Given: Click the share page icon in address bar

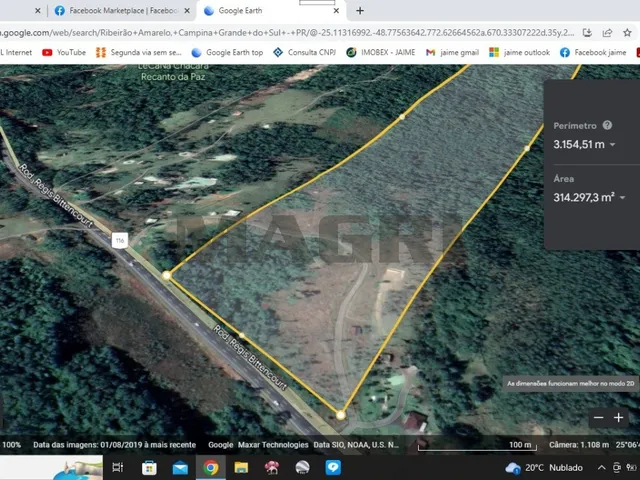Looking at the screenshot, I should pos(607,33).
